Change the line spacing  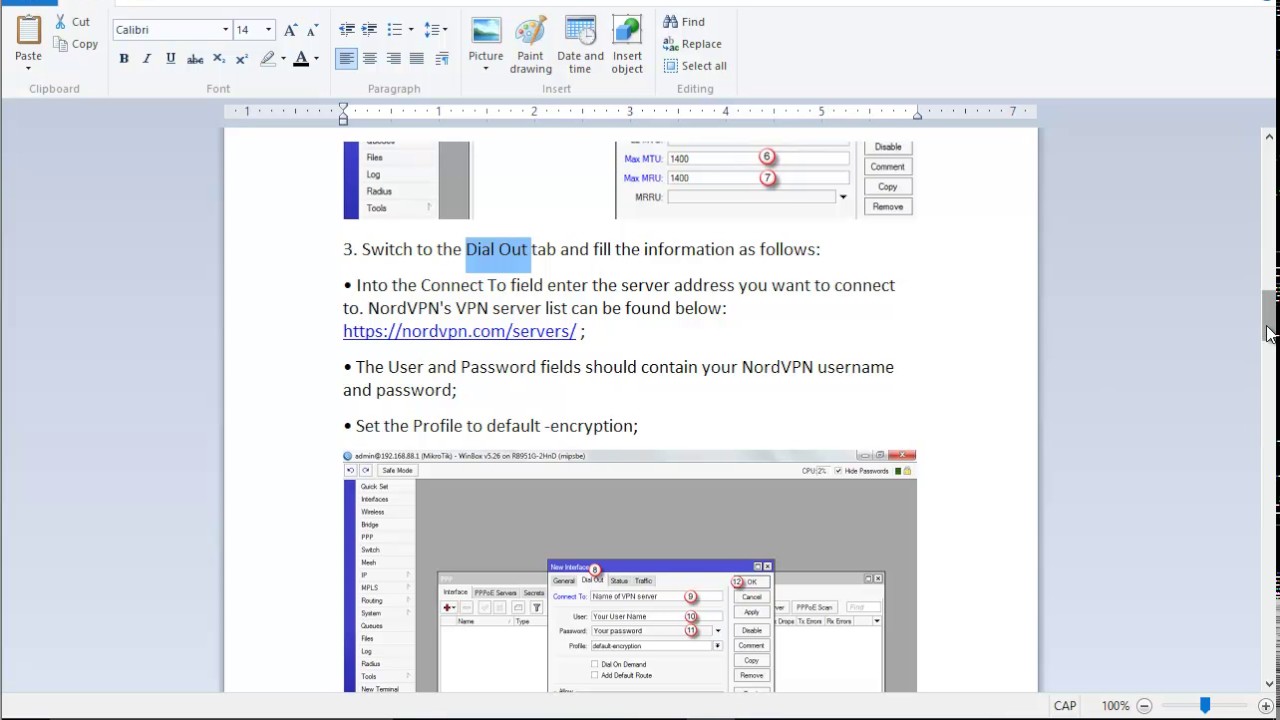coord(431,30)
